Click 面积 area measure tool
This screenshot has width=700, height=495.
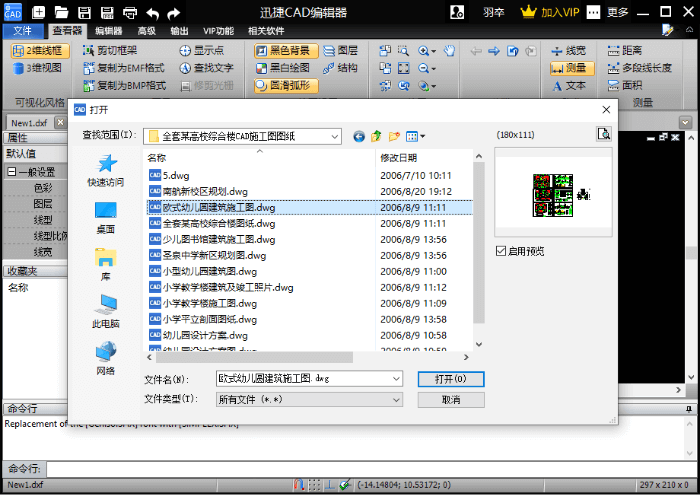(x=625, y=85)
